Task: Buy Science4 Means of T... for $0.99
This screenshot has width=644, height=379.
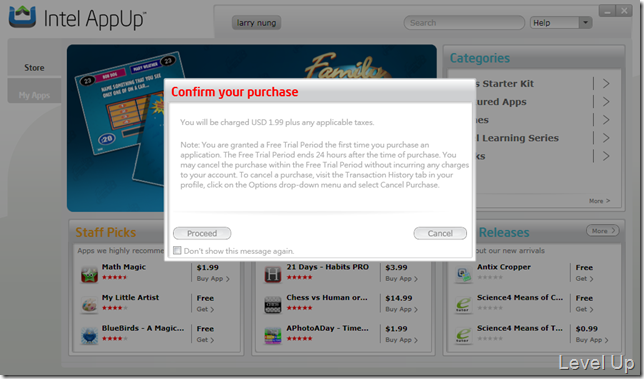Action: click(x=592, y=340)
